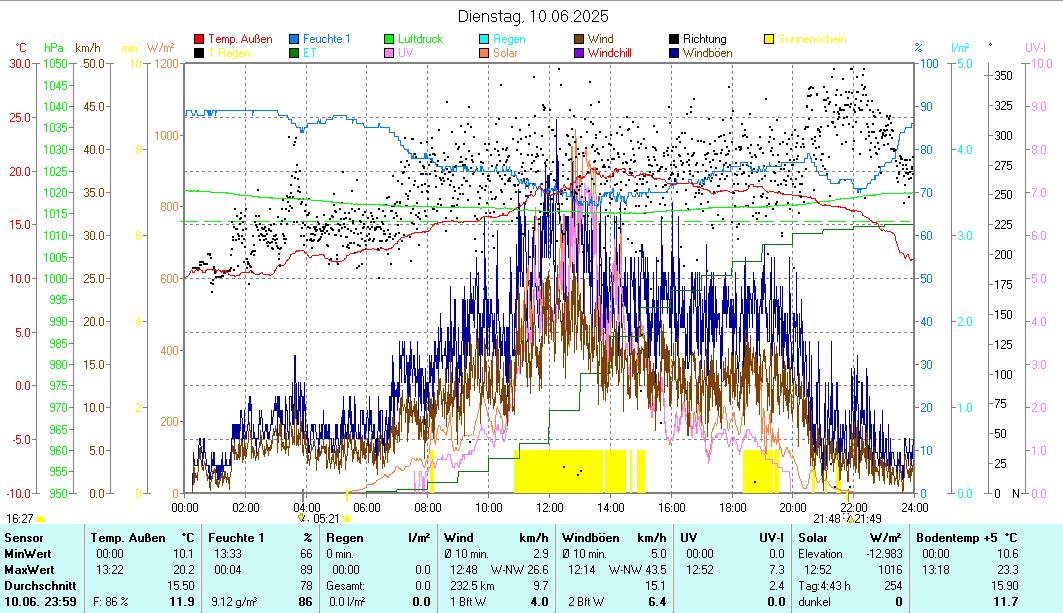Screen dimensions: 1063x613
Task: Click the brown Wind legend square
Action: pos(580,39)
